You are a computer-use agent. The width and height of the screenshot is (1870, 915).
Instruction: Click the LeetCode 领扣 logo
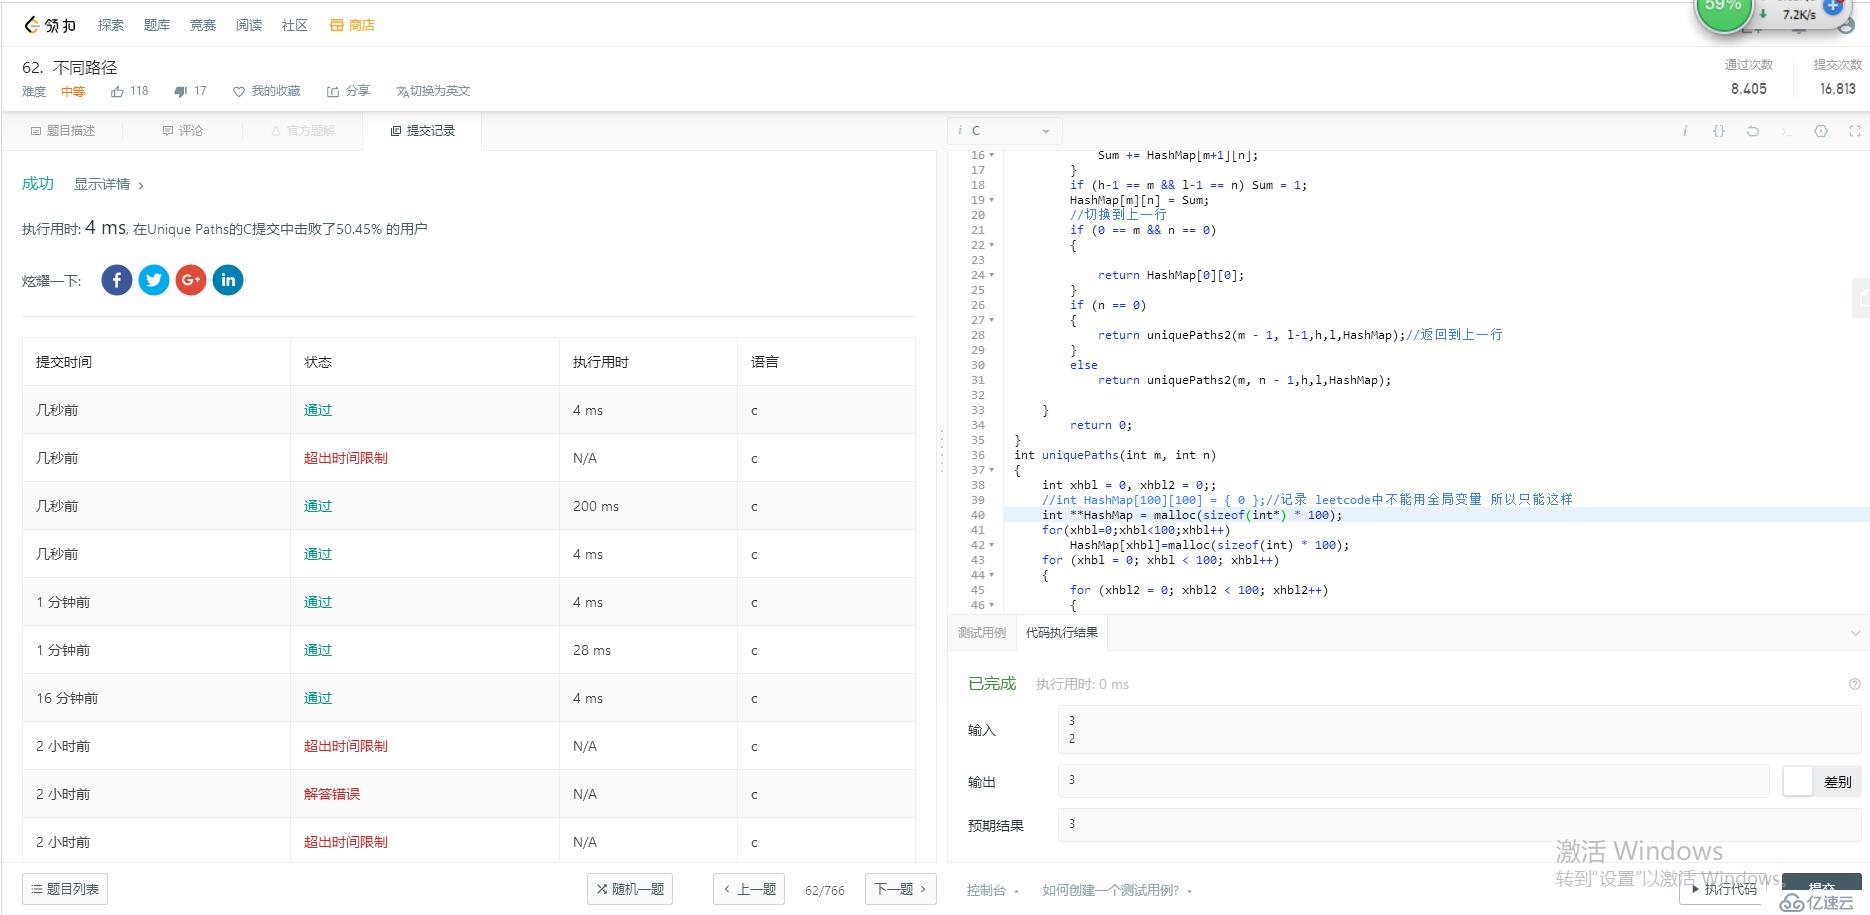pyautogui.click(x=50, y=25)
